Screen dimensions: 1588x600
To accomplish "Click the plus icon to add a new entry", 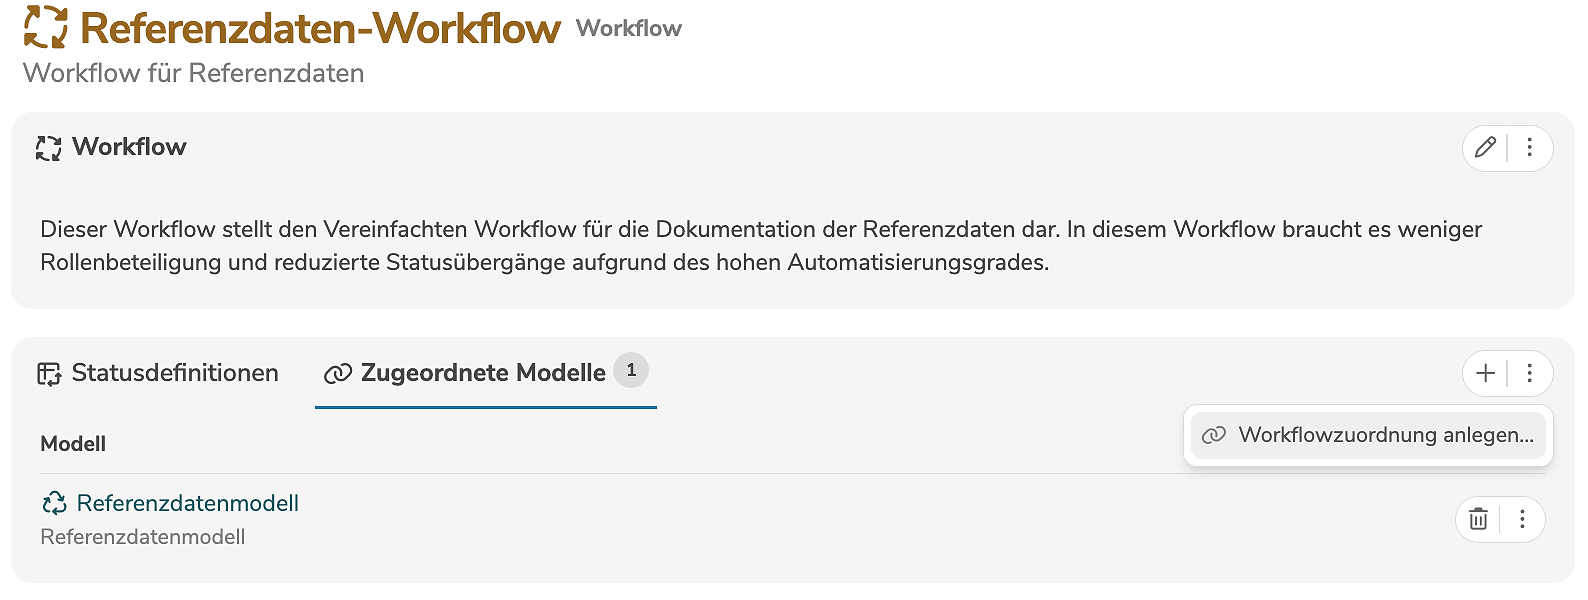I will tap(1485, 373).
